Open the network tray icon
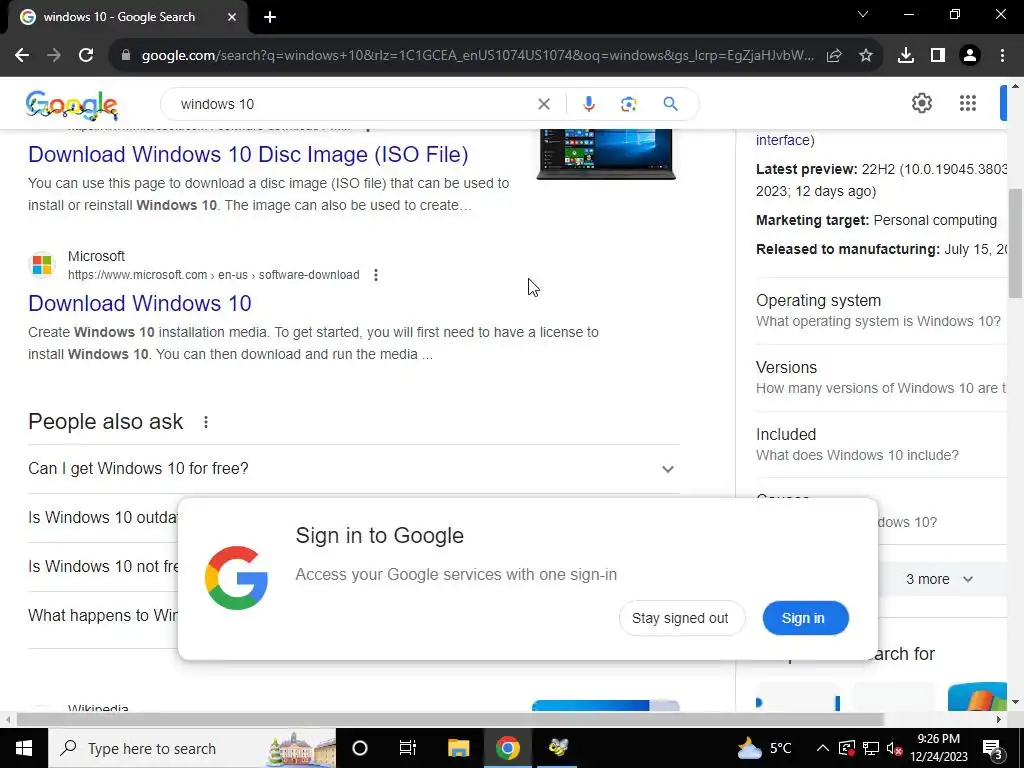Viewport: 1024px width, 768px height. pos(871,748)
